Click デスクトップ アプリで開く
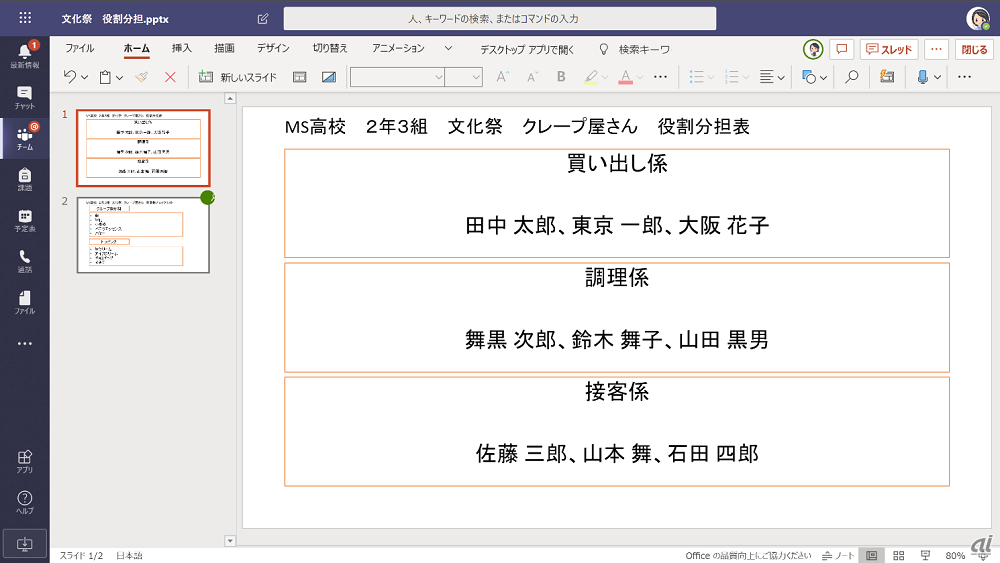Image resolution: width=1000 pixels, height=563 pixels. pyautogui.click(x=527, y=49)
